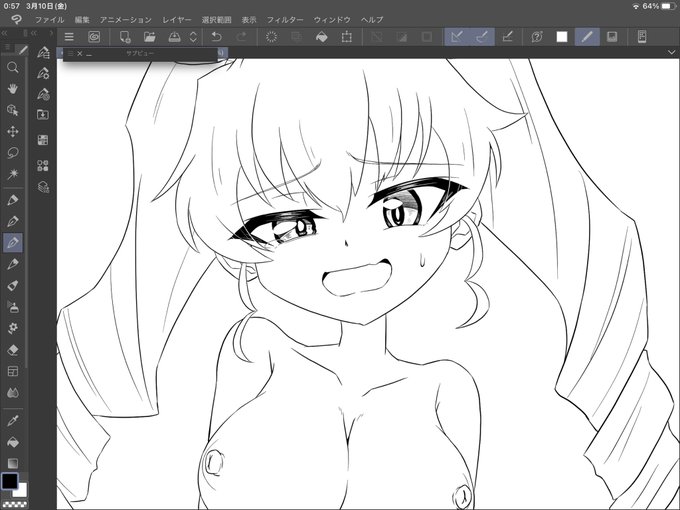The height and width of the screenshot is (510, 680).
Task: Select the Eraser tool
Action: [13, 350]
